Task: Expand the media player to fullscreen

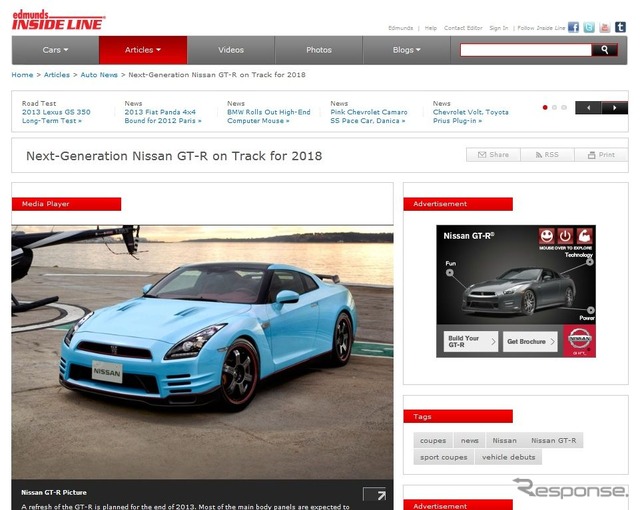Action: (375, 494)
